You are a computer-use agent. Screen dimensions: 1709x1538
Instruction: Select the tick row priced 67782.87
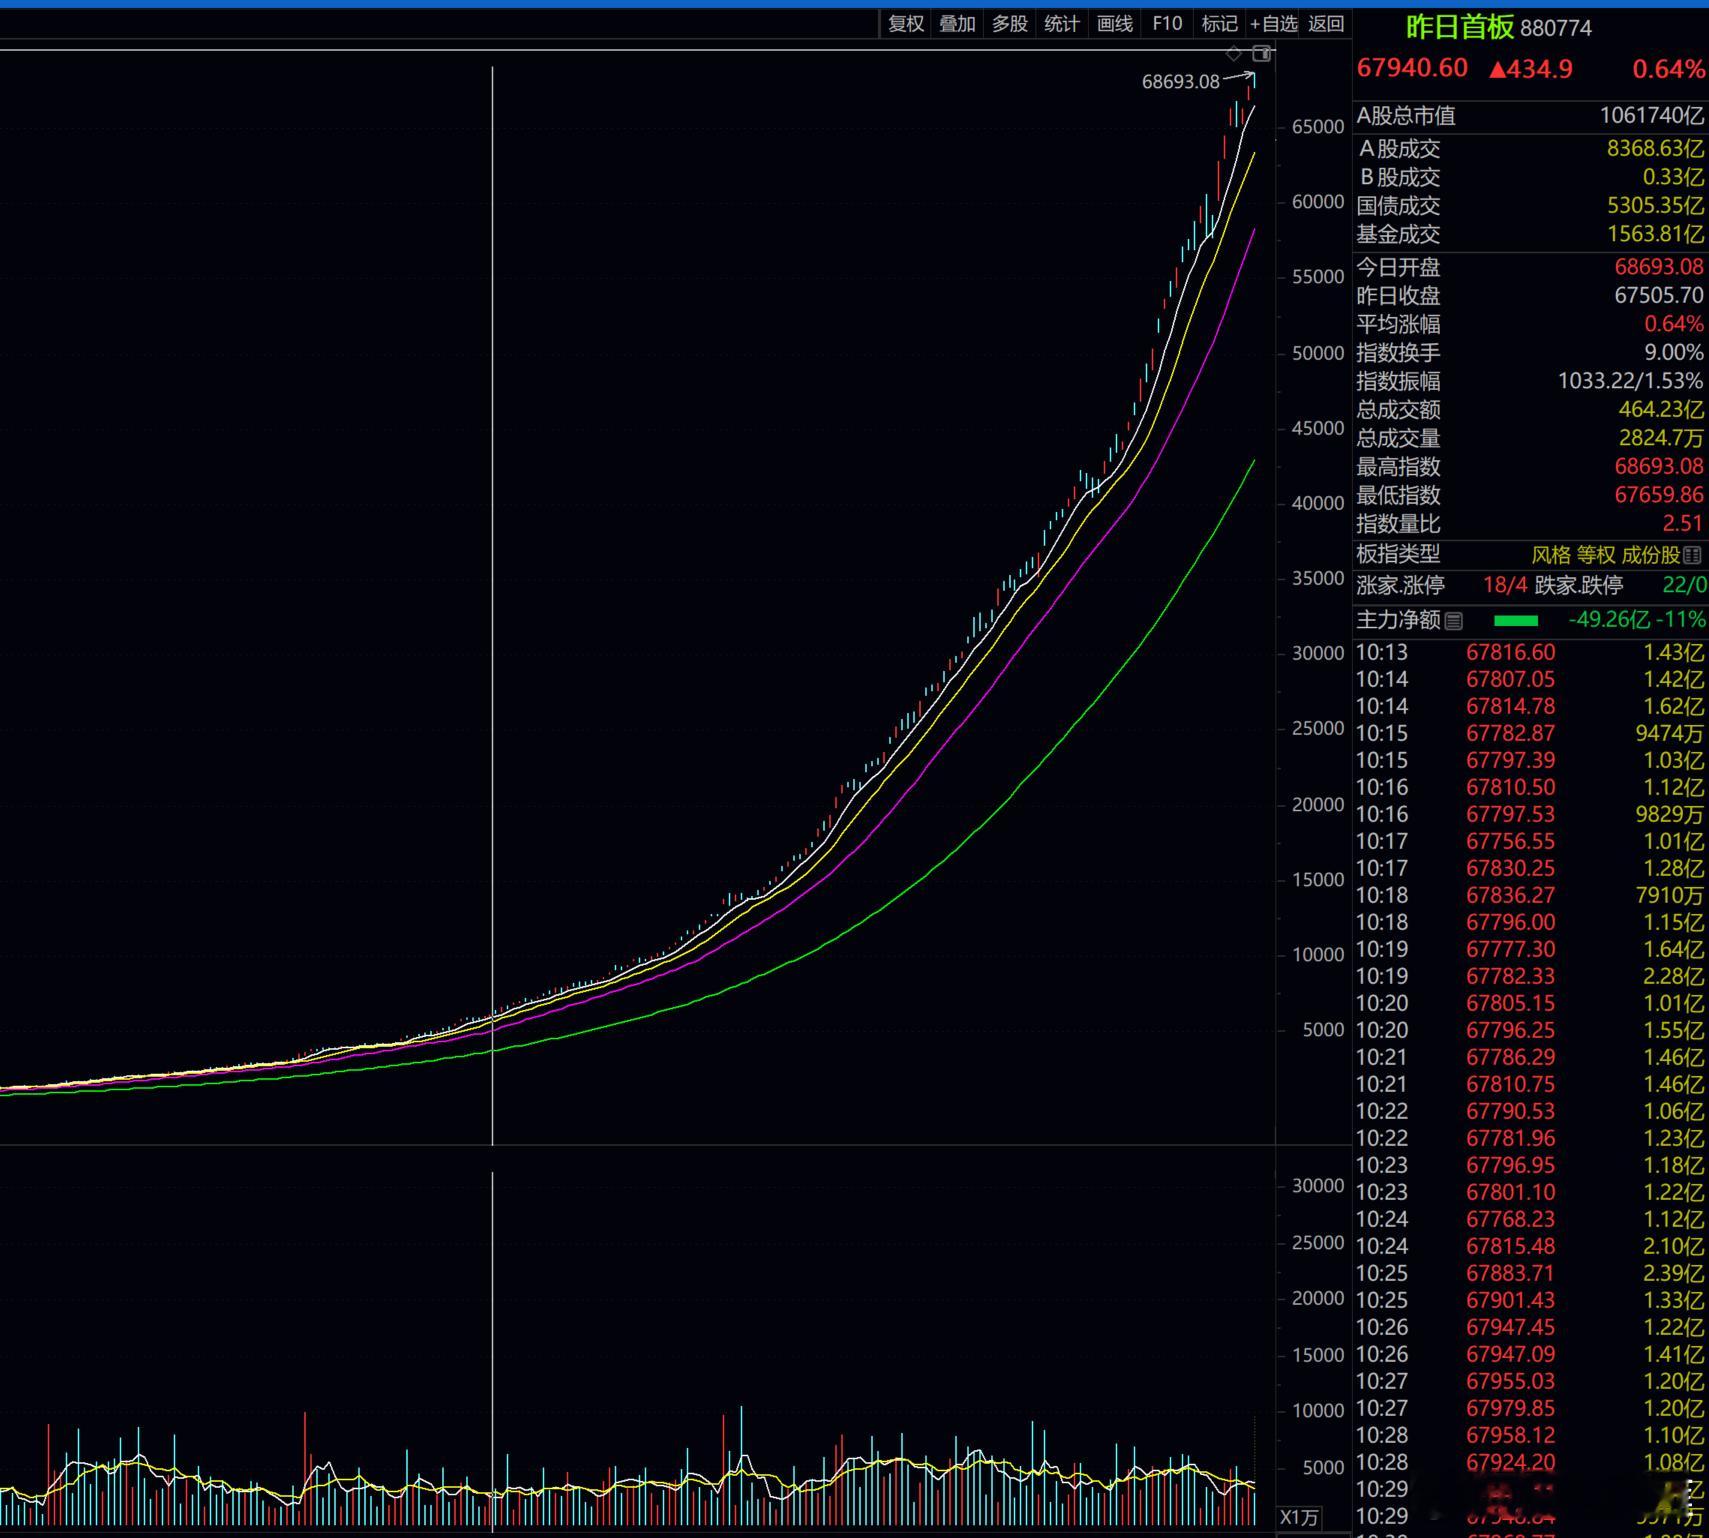pyautogui.click(x=1530, y=734)
